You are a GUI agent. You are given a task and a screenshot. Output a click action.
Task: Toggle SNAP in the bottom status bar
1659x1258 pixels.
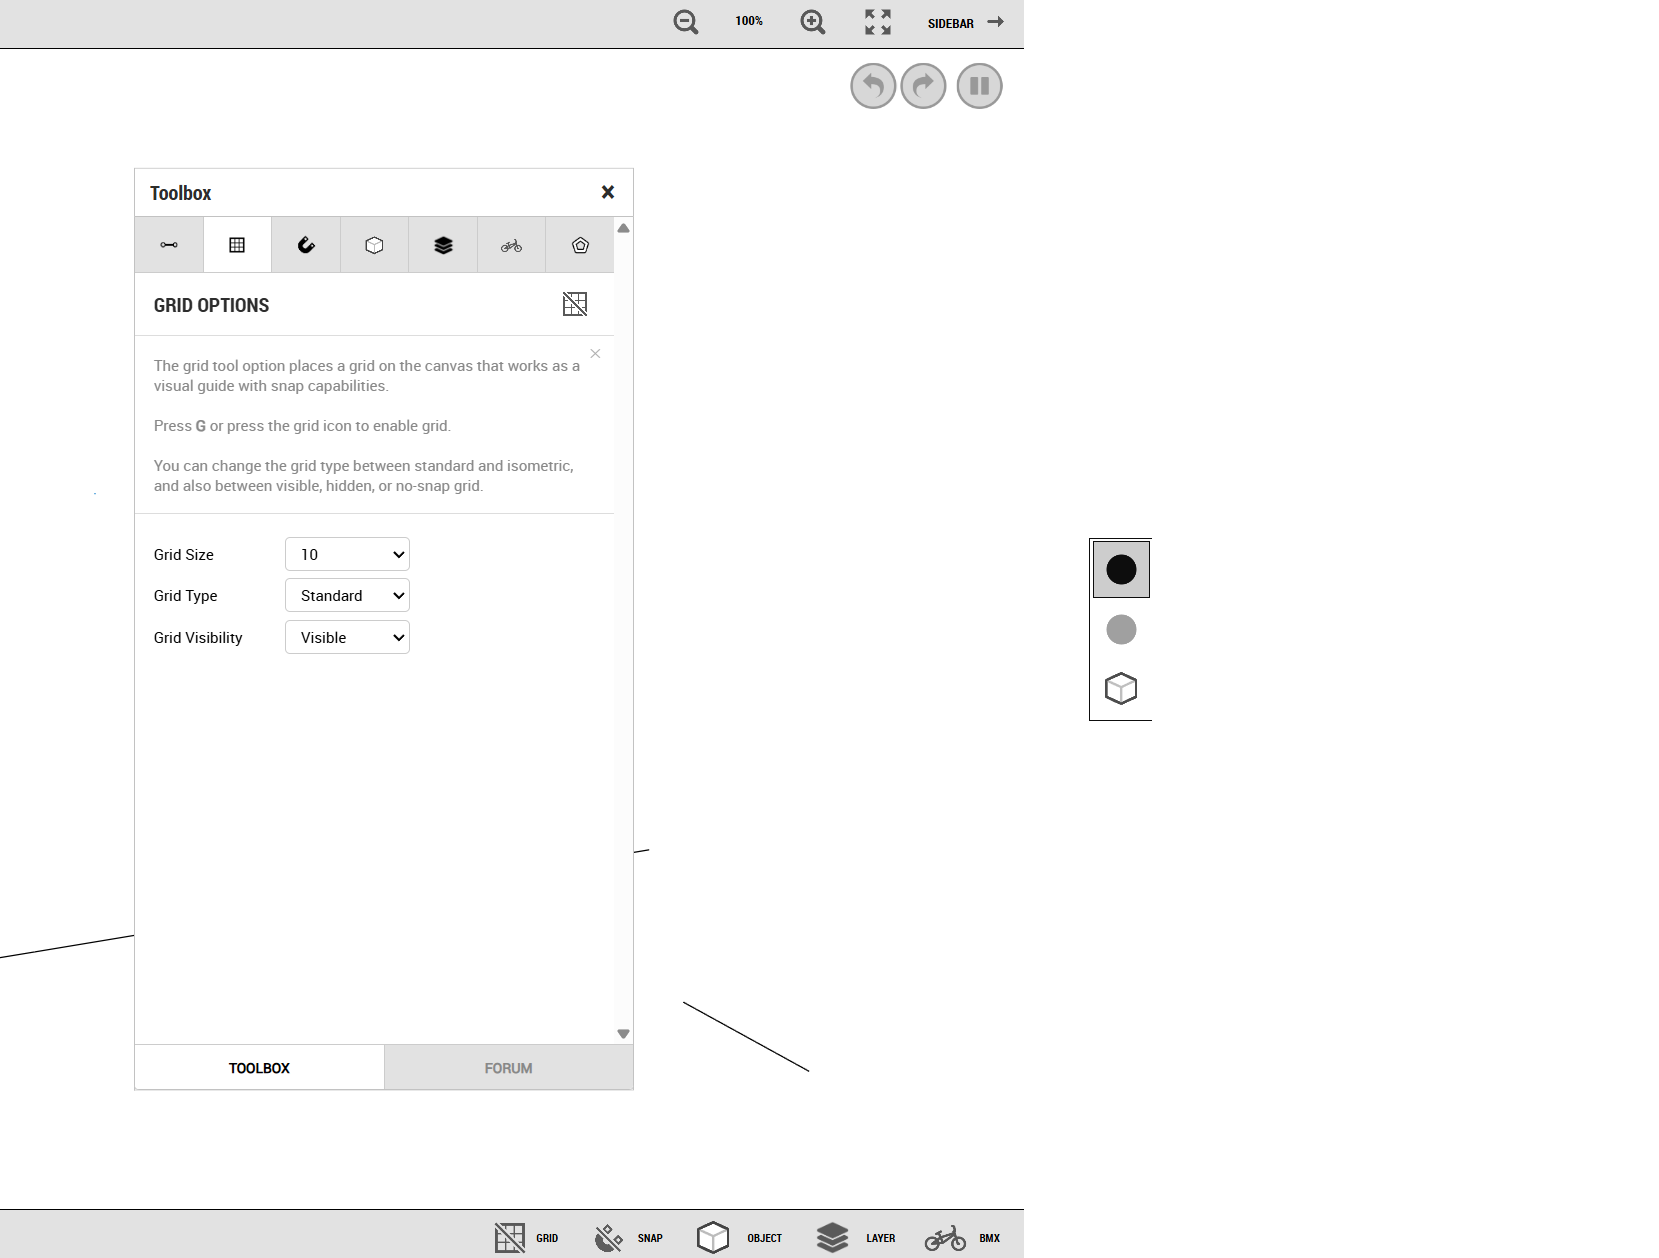pos(630,1237)
